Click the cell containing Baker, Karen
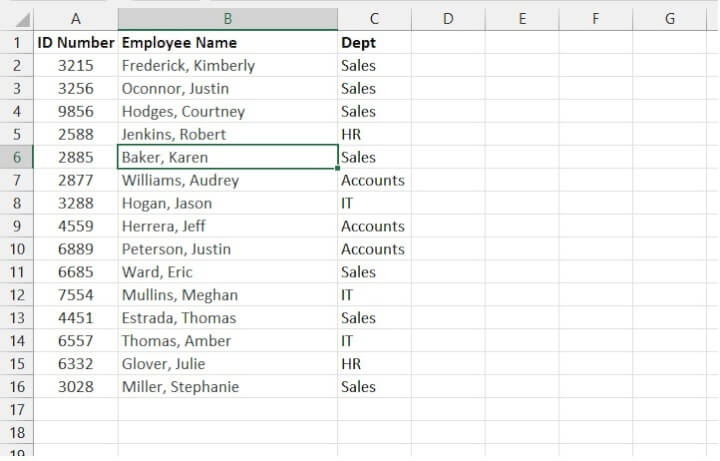720x461 pixels. 227,157
